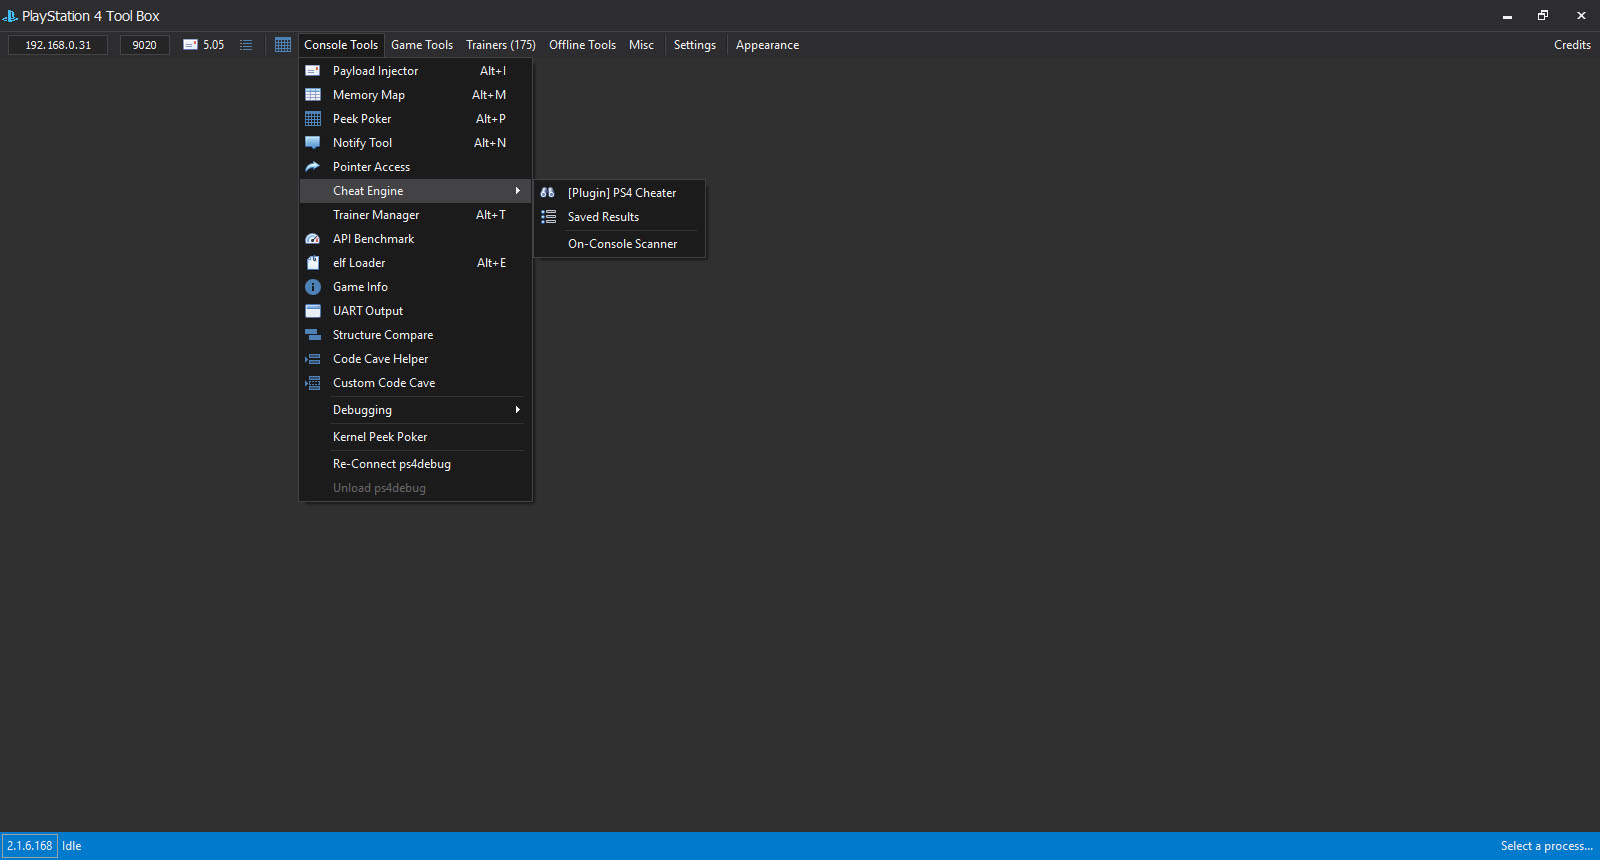The height and width of the screenshot is (860, 1600).
Task: Select Pointer Access menu entry
Action: [x=415, y=167]
